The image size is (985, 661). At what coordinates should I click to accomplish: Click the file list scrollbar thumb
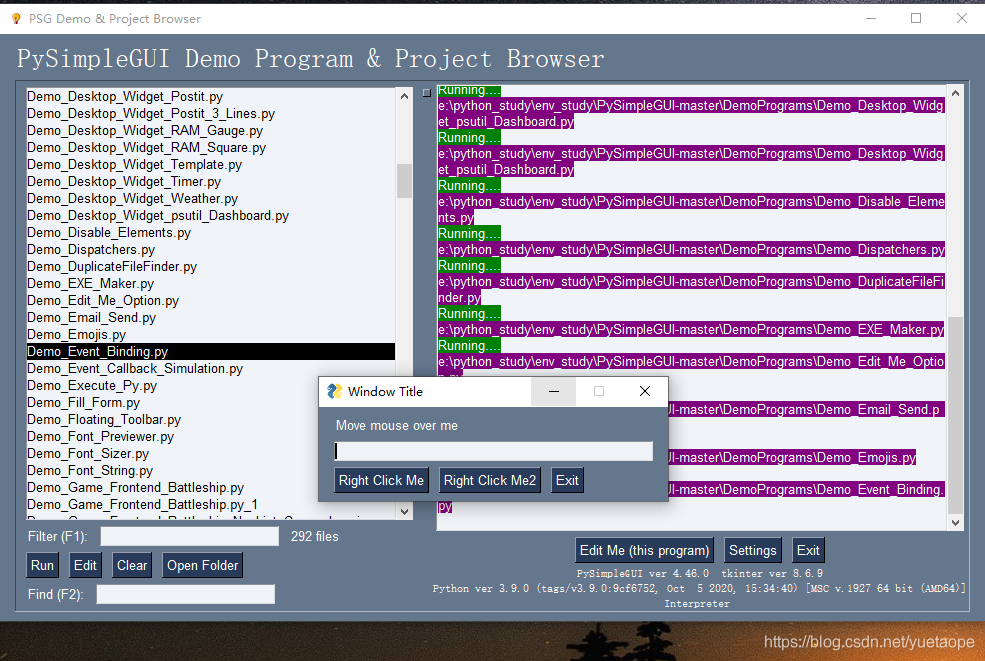405,181
